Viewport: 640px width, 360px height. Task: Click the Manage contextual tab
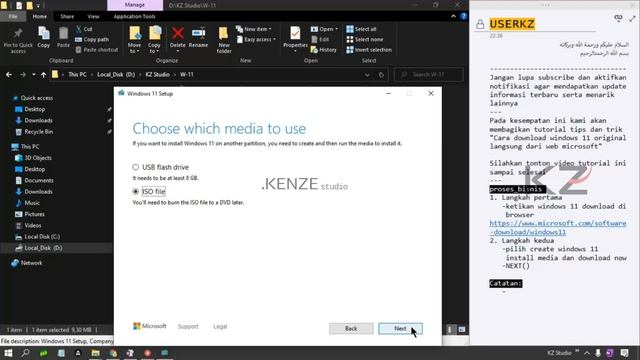pyautogui.click(x=135, y=5)
